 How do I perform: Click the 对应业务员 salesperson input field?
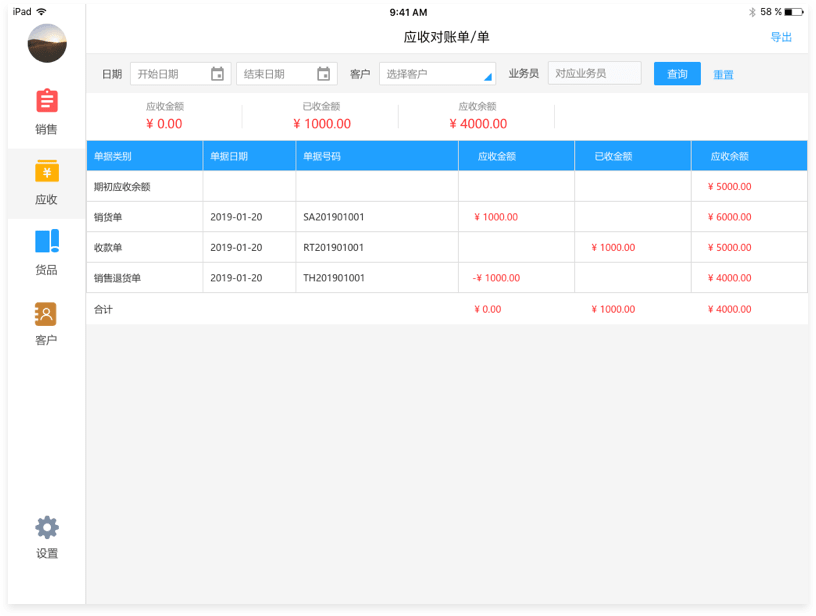594,73
